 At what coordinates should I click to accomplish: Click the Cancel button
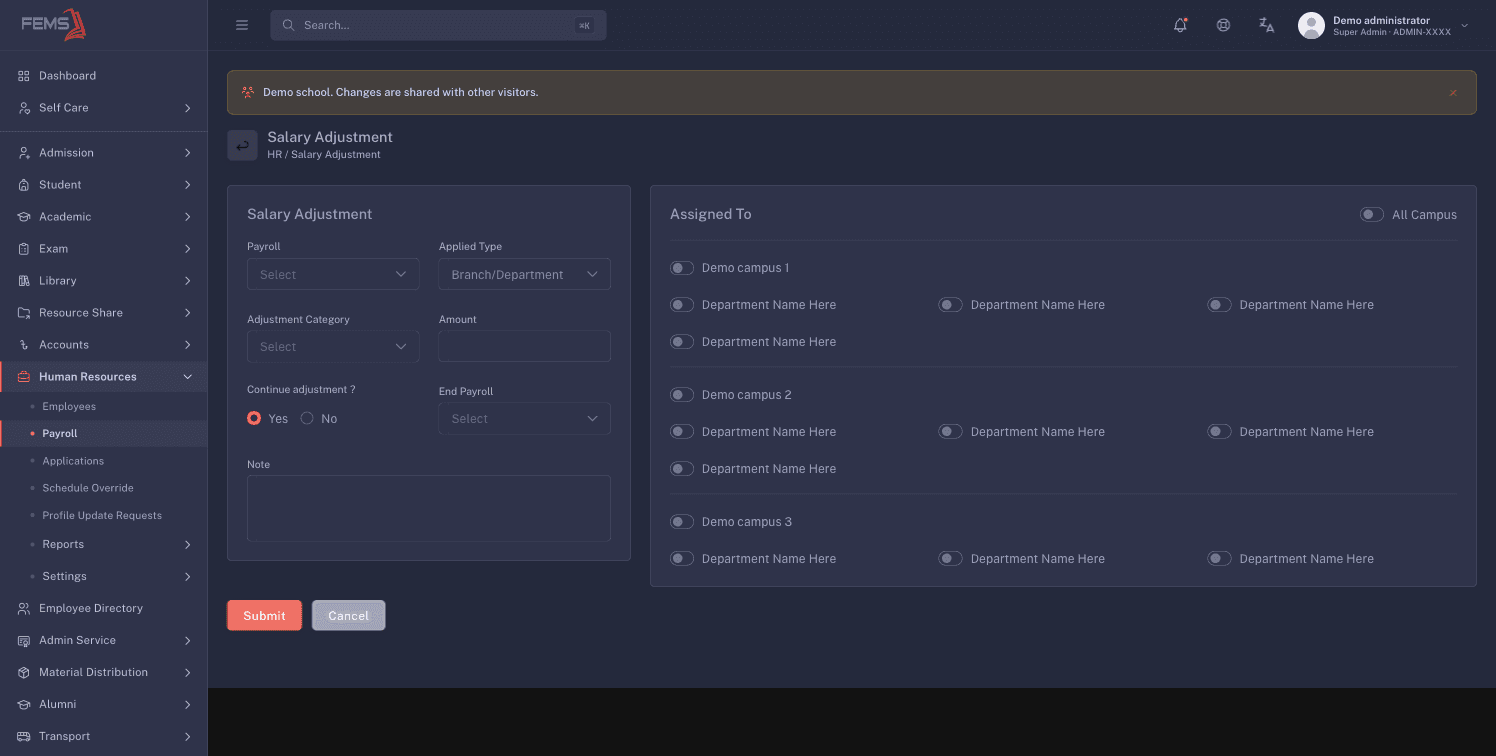tap(348, 615)
